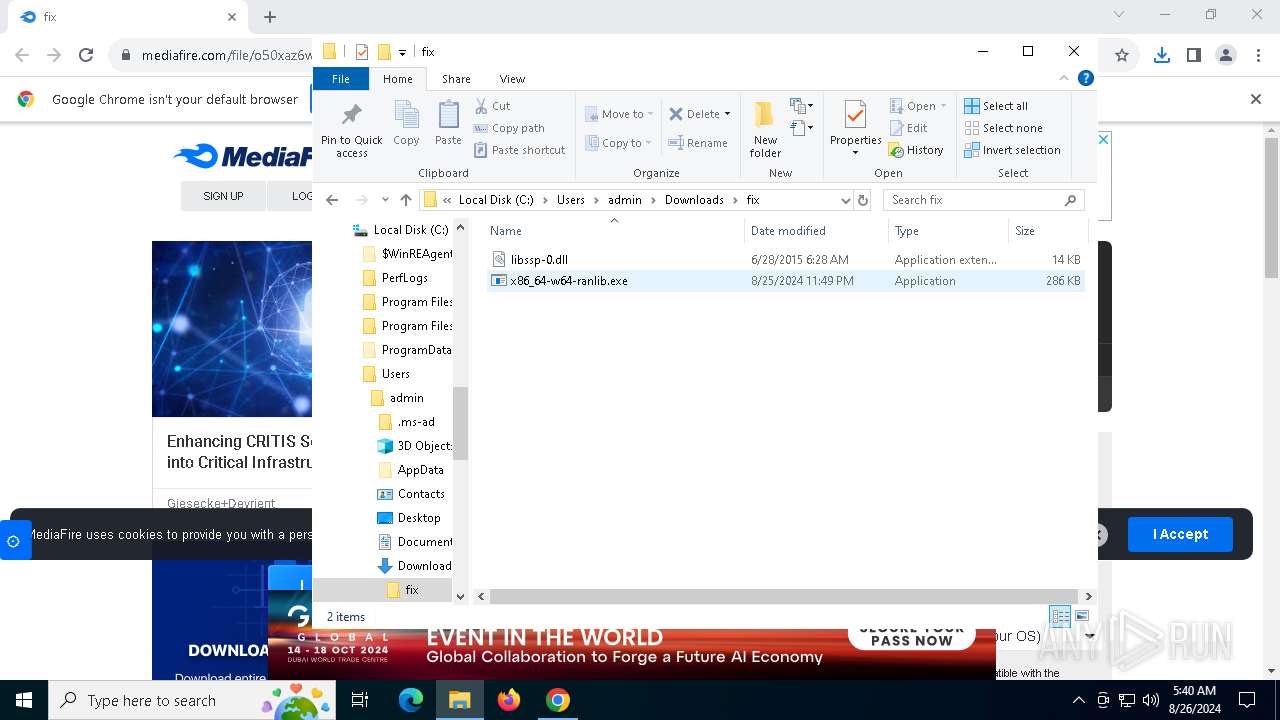This screenshot has width=1280, height=720.
Task: Open Firefox from taskbar
Action: 509,700
